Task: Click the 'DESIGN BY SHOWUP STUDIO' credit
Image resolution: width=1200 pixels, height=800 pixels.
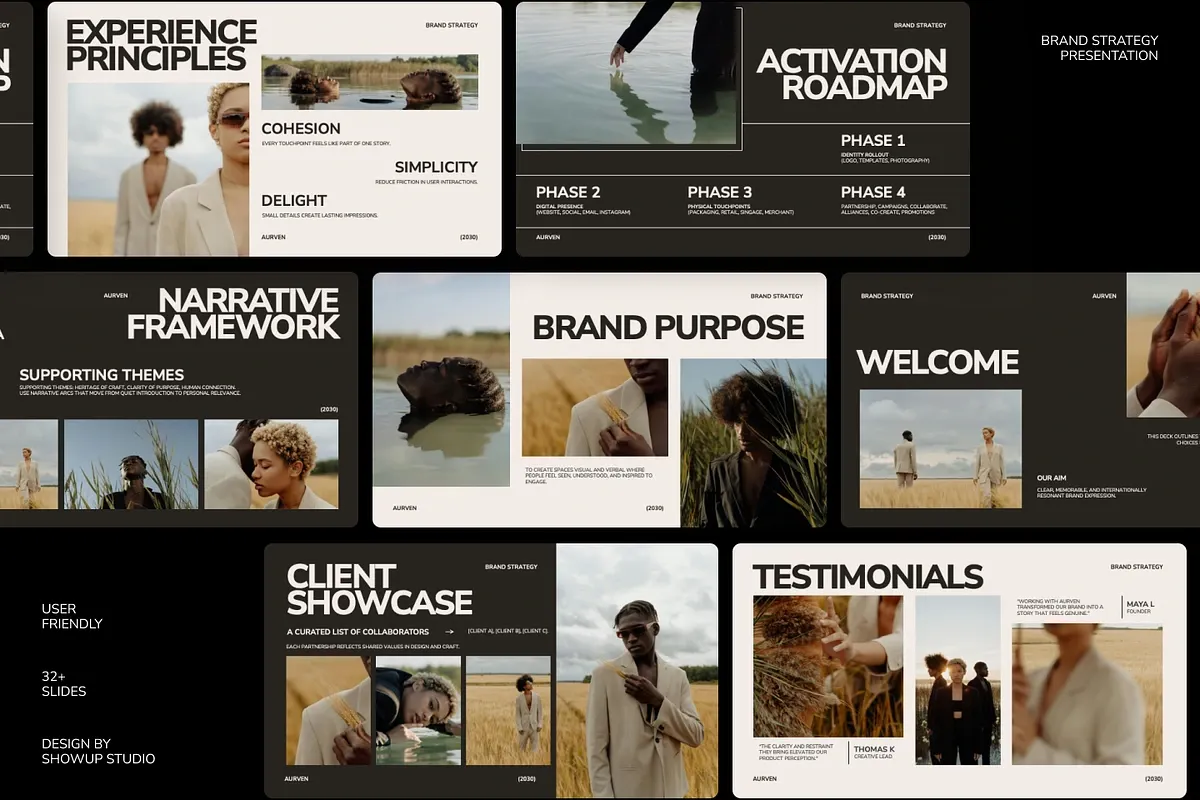Action: point(98,751)
